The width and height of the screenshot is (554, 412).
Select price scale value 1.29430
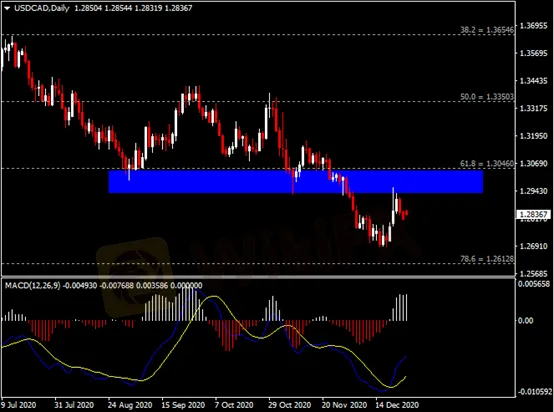click(534, 191)
